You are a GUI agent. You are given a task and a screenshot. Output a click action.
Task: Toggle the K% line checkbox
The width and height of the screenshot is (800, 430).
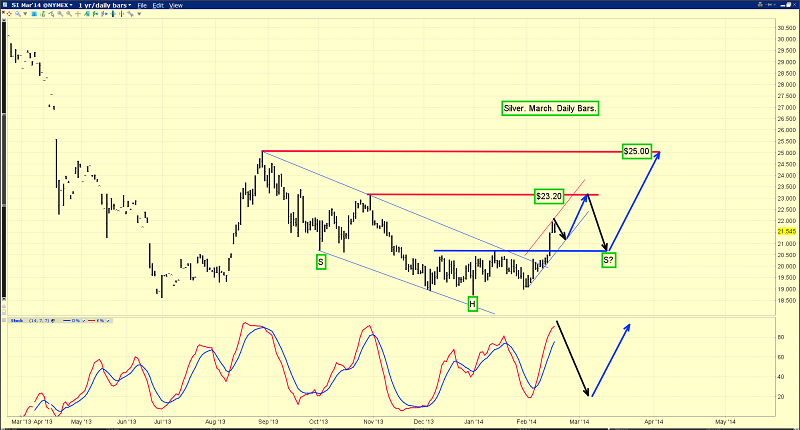point(108,320)
